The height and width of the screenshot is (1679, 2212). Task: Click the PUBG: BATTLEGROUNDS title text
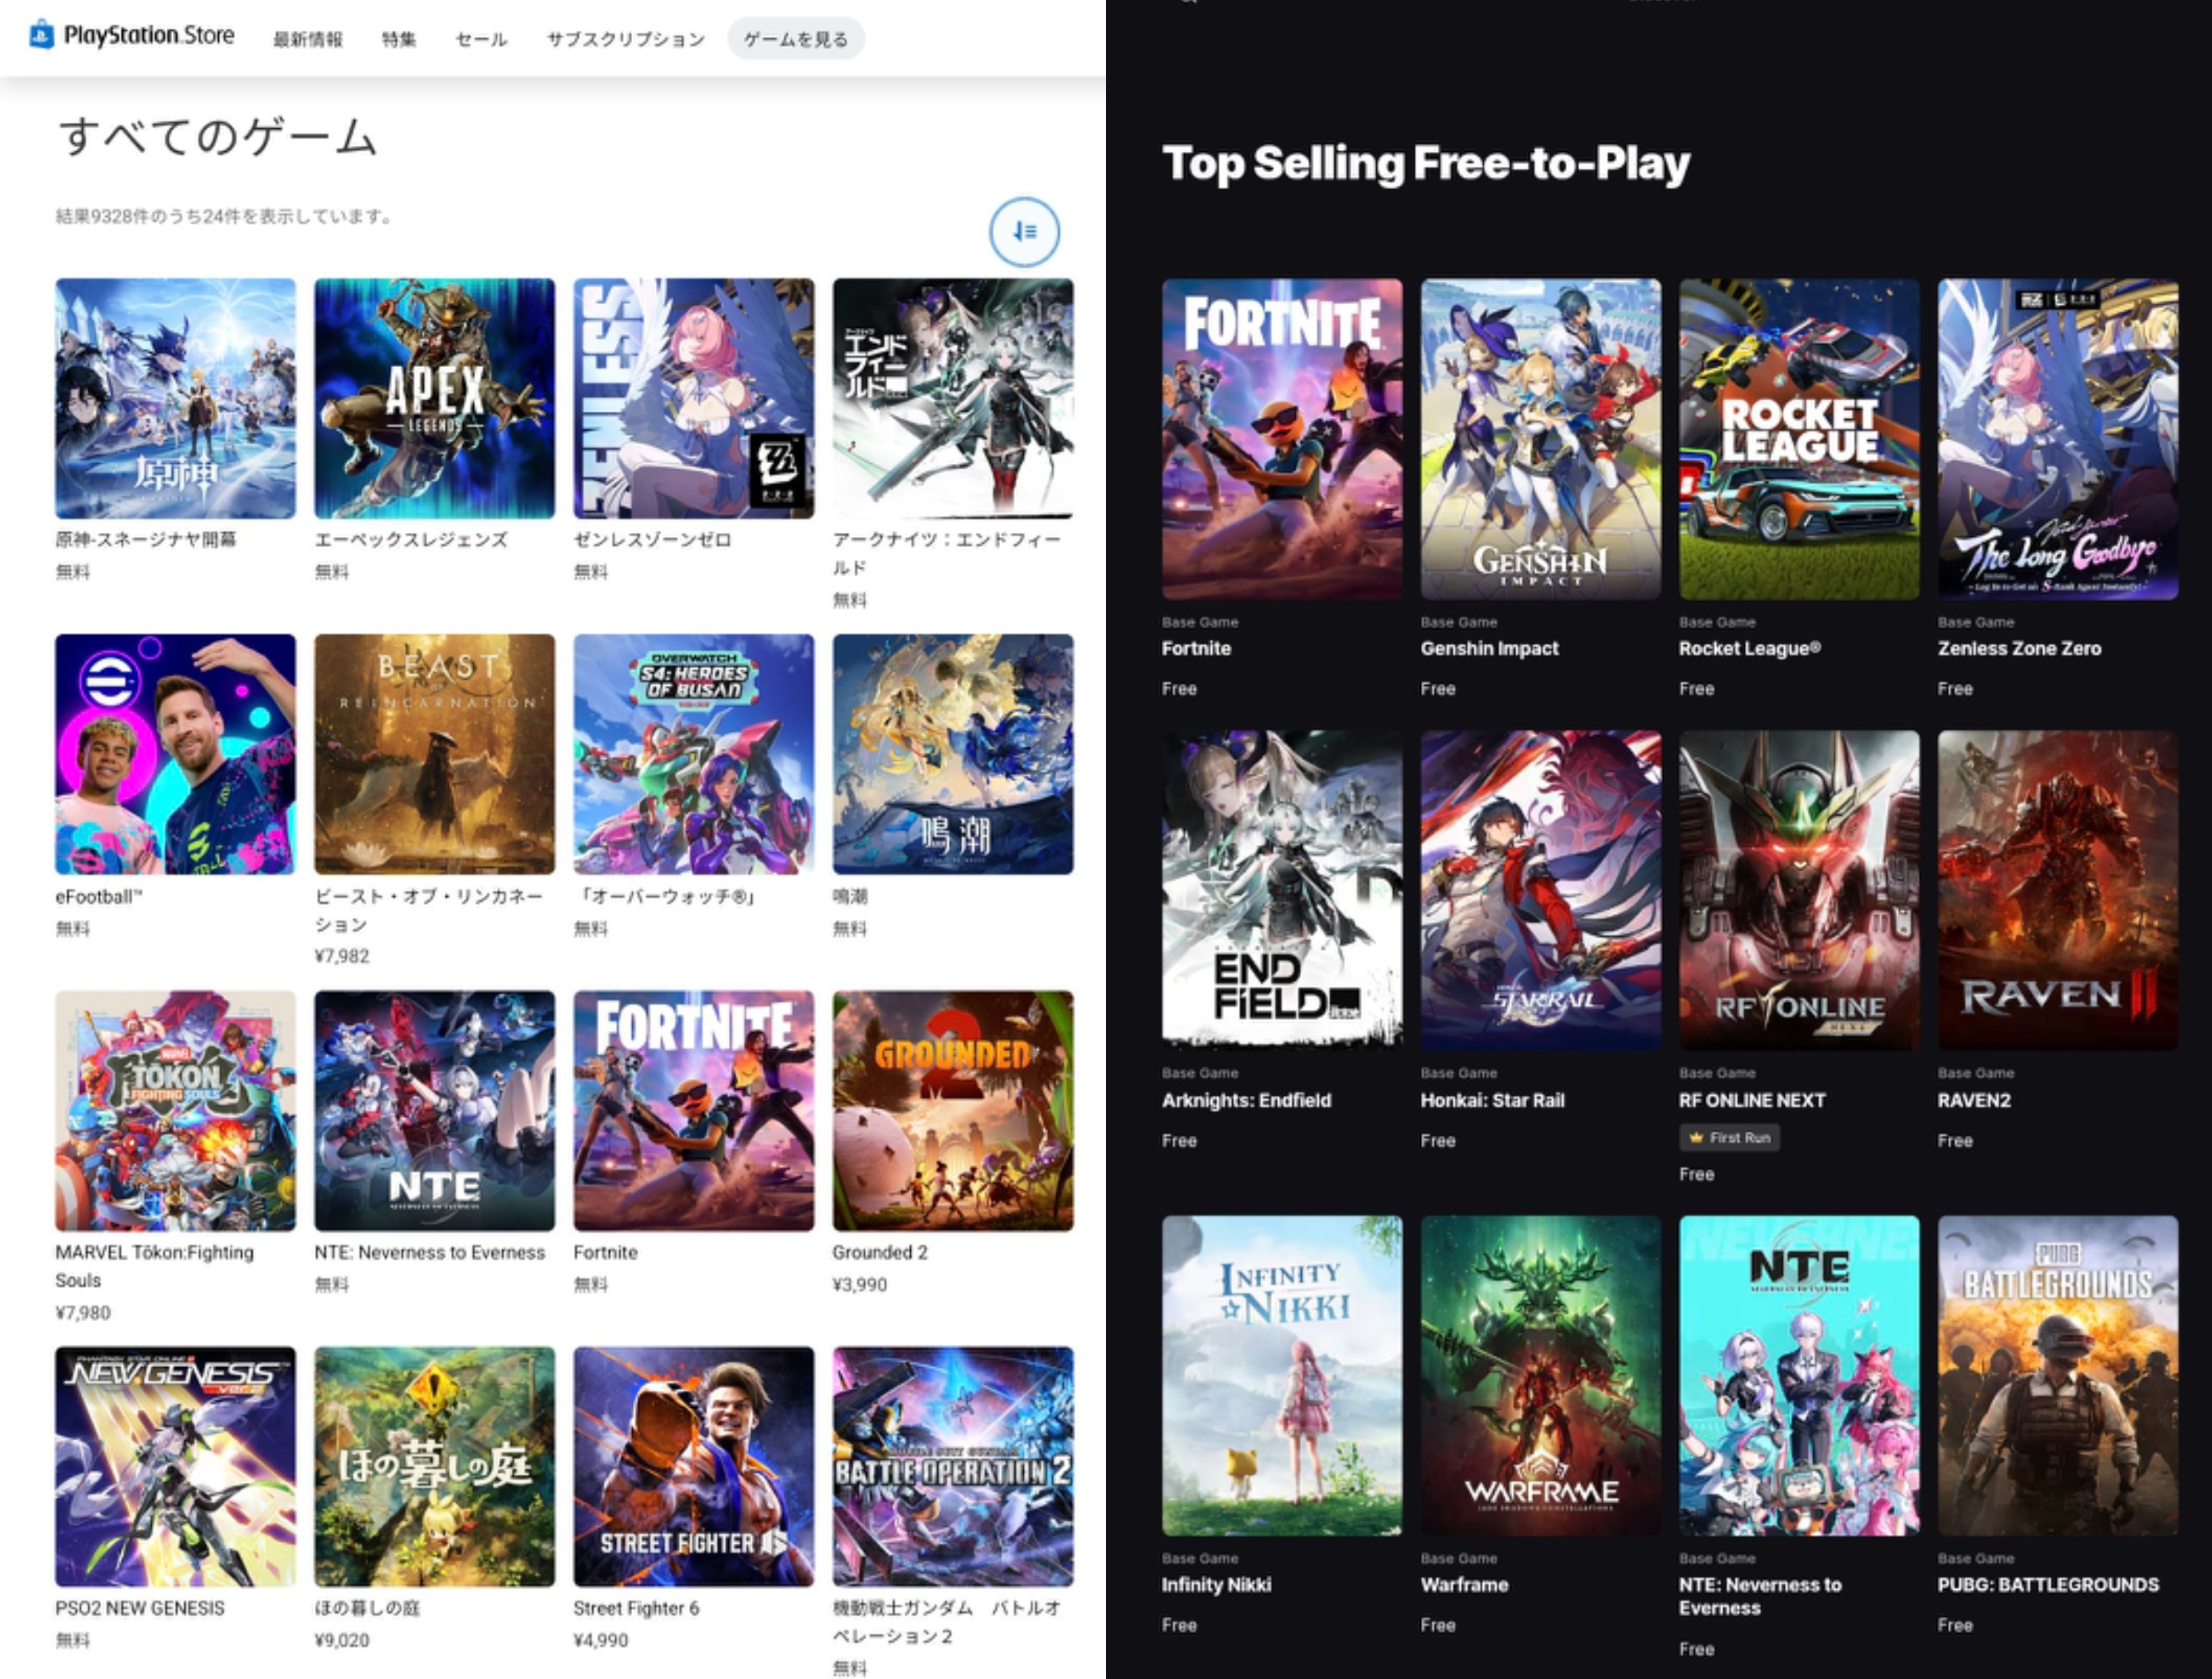(x=2048, y=1585)
